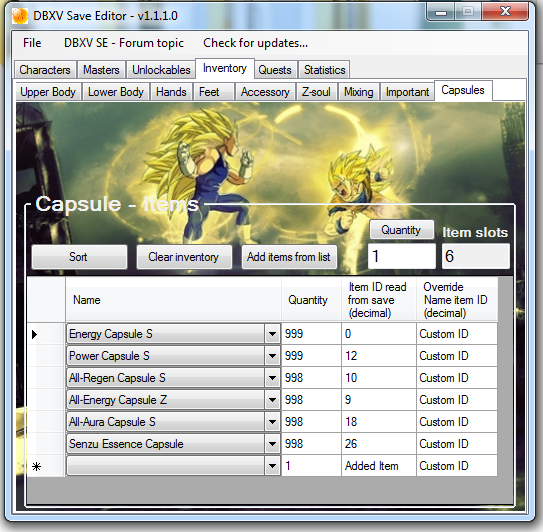Expand the All-Regen Capsule S dropdown arrow
The width and height of the screenshot is (543, 532).
coord(273,378)
